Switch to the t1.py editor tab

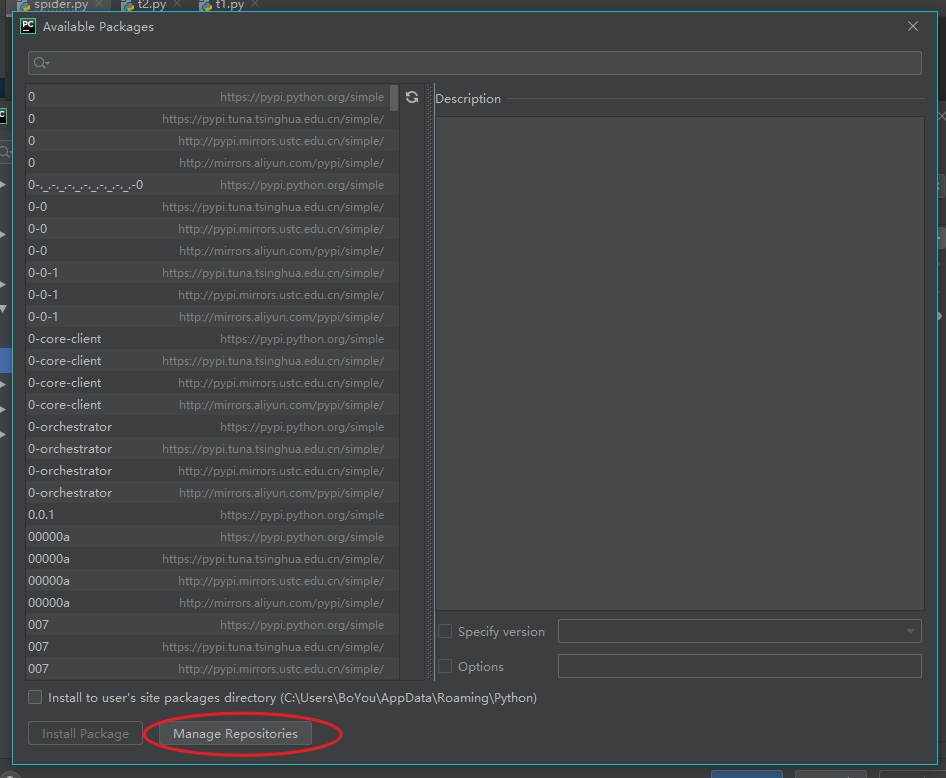point(229,5)
